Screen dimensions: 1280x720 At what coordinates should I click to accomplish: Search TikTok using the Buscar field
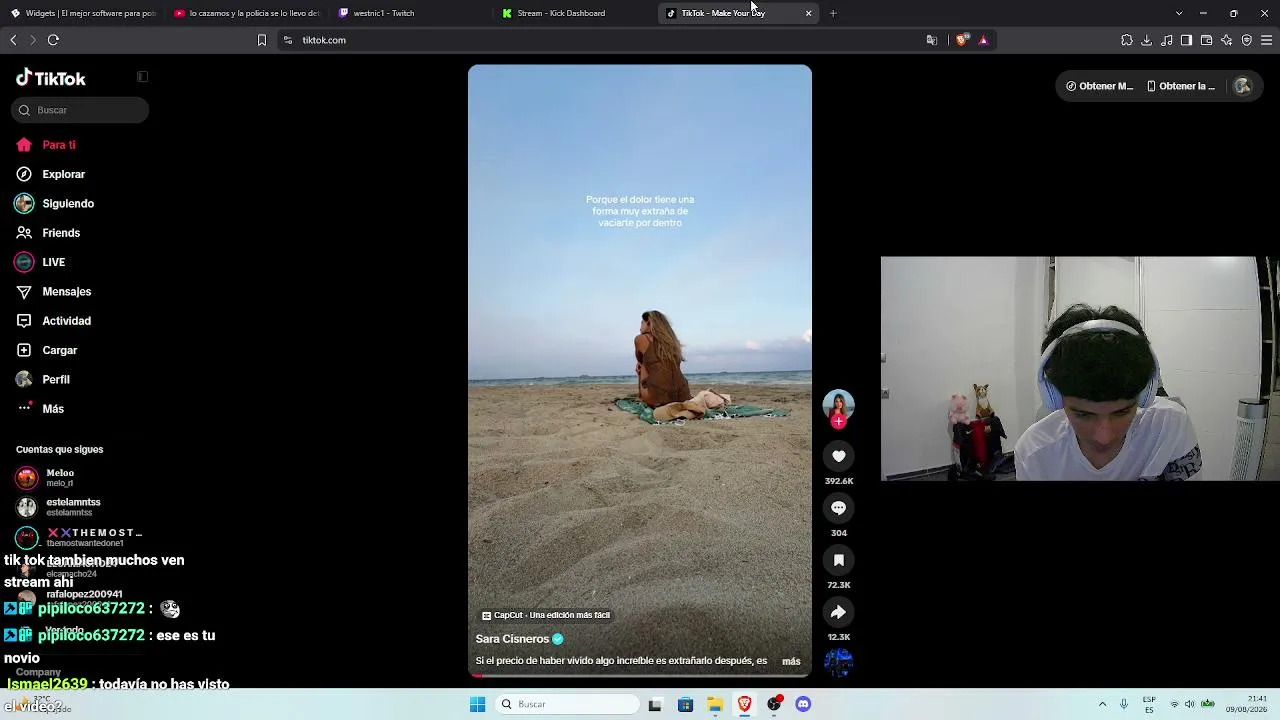(x=80, y=110)
